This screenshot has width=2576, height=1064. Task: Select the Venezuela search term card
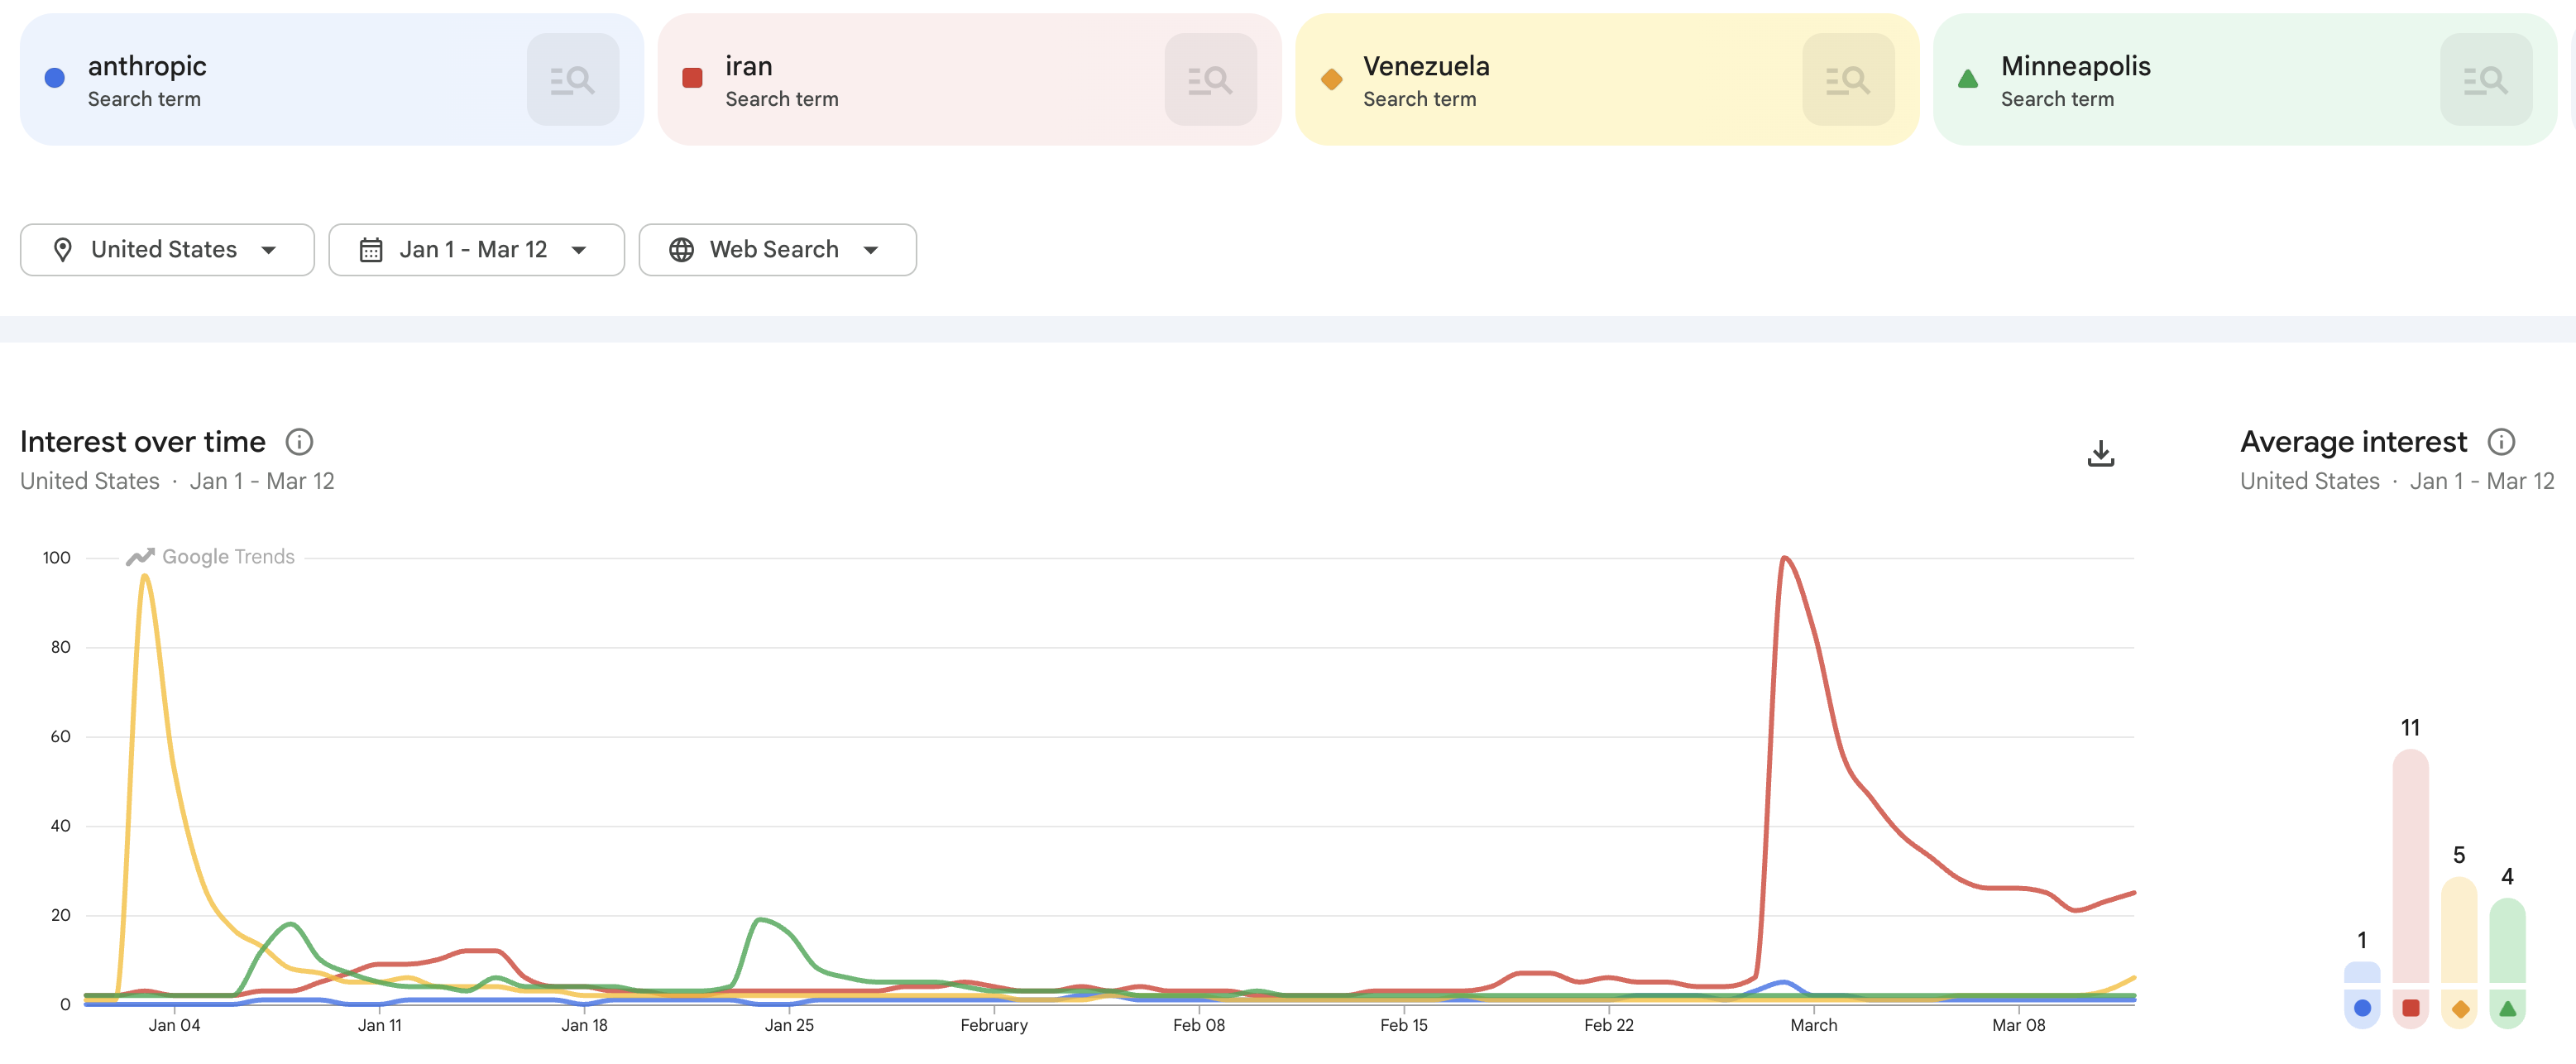point(1607,79)
